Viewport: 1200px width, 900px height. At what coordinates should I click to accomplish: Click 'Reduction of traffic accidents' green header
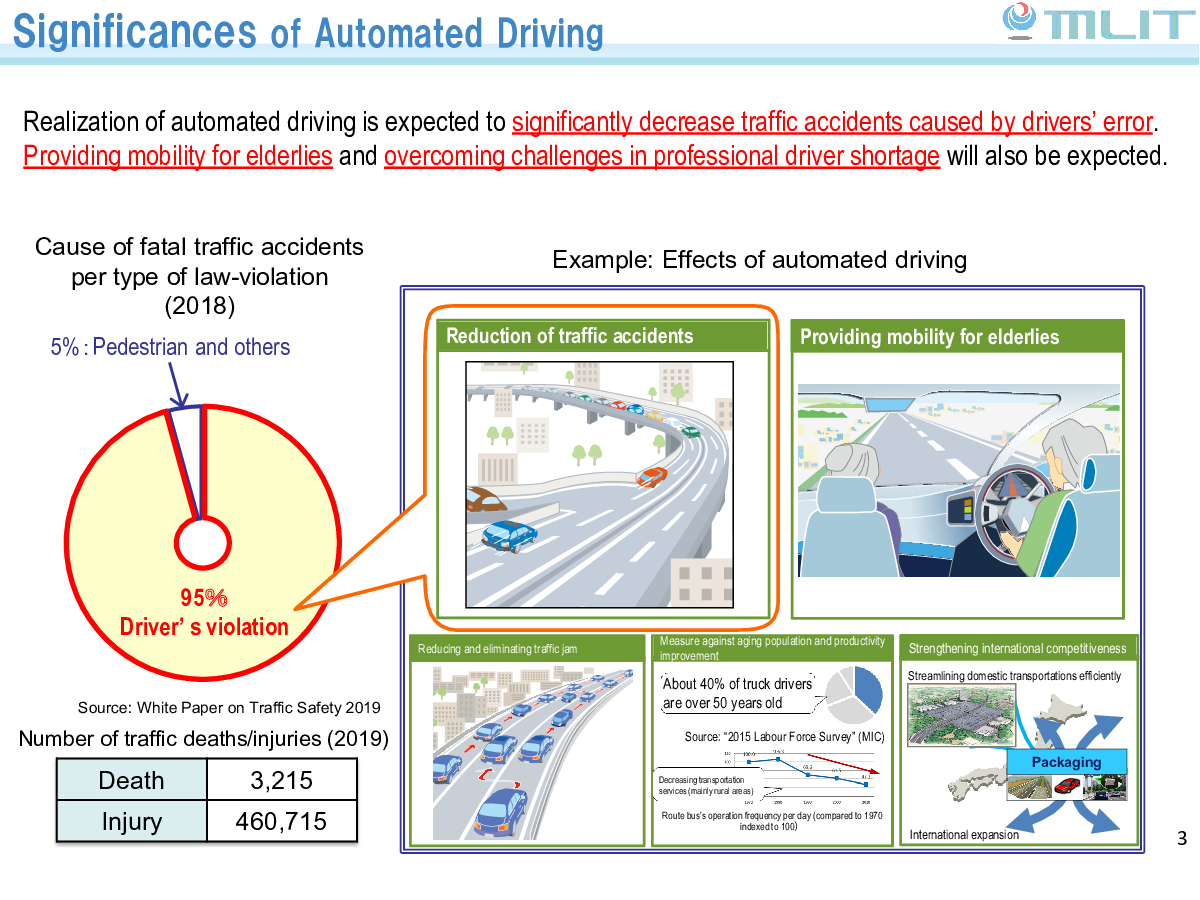(604, 336)
